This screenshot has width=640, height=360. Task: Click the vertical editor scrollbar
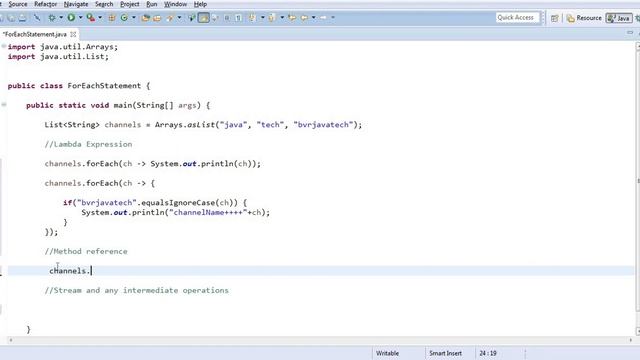point(638,180)
